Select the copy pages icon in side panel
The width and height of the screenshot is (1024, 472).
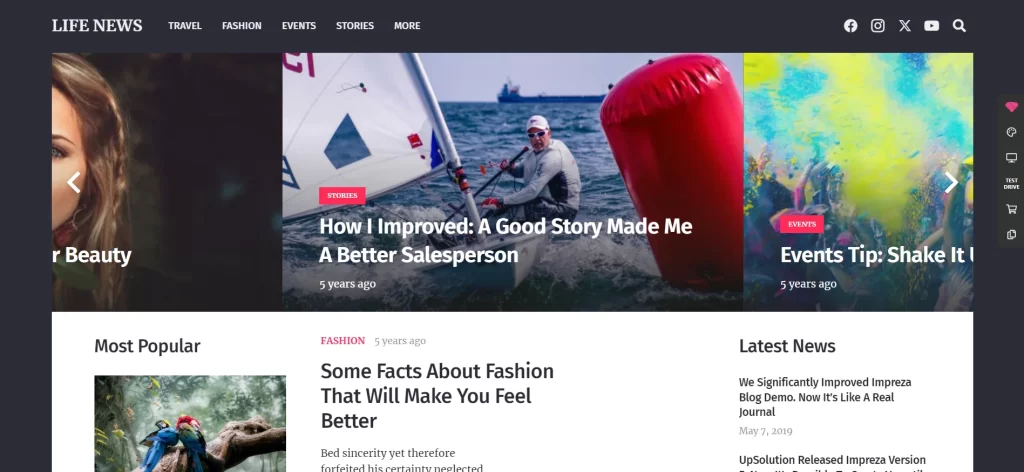(x=1011, y=234)
